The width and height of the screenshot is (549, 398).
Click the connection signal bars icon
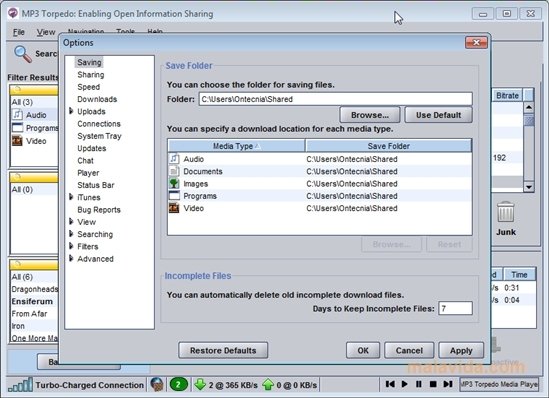20,385
